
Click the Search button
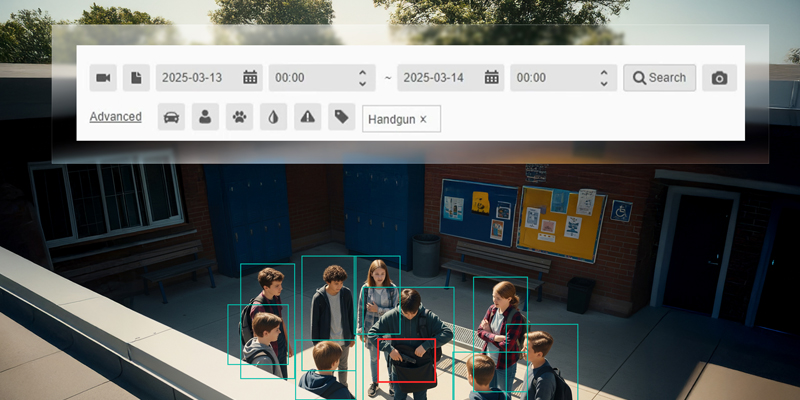coord(660,78)
